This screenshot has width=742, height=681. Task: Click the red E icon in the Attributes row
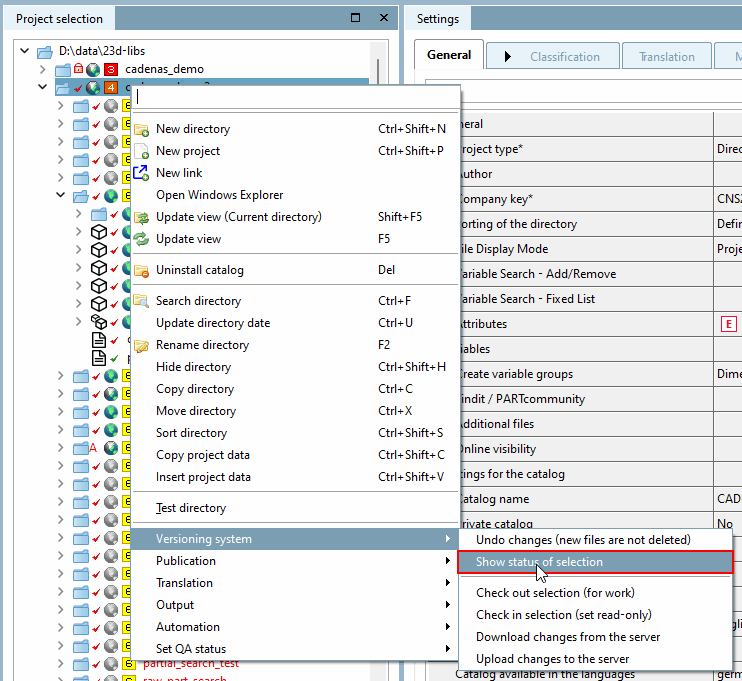click(729, 324)
